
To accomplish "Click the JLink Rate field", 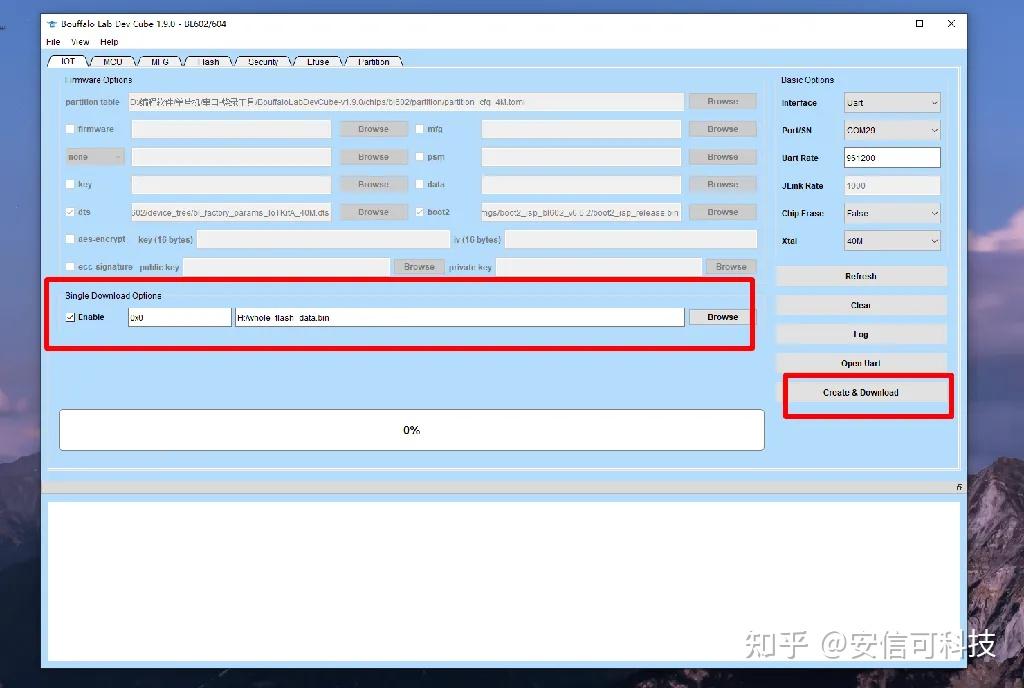I will (x=892, y=185).
